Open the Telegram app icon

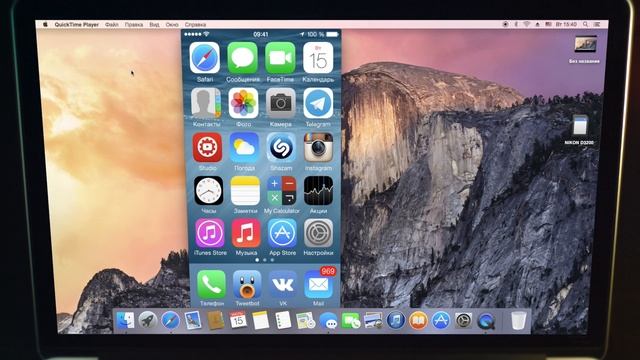pos(318,102)
